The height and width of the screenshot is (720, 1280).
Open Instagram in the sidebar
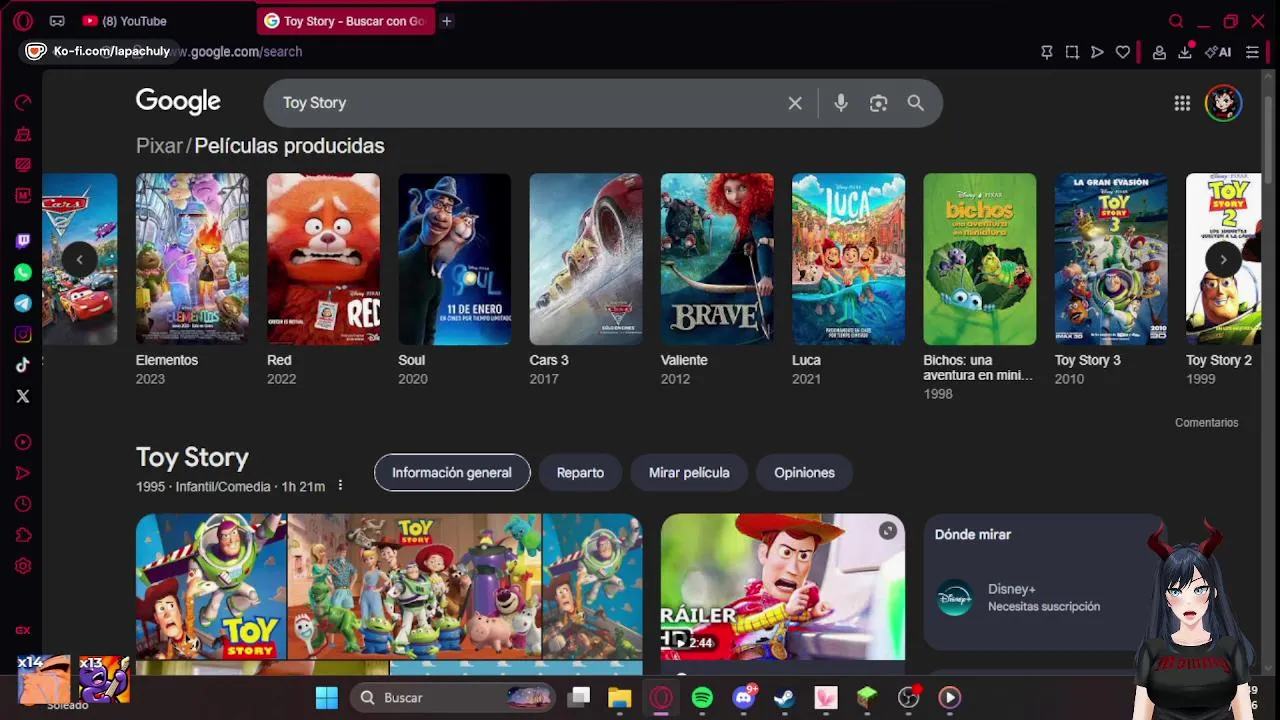23,334
